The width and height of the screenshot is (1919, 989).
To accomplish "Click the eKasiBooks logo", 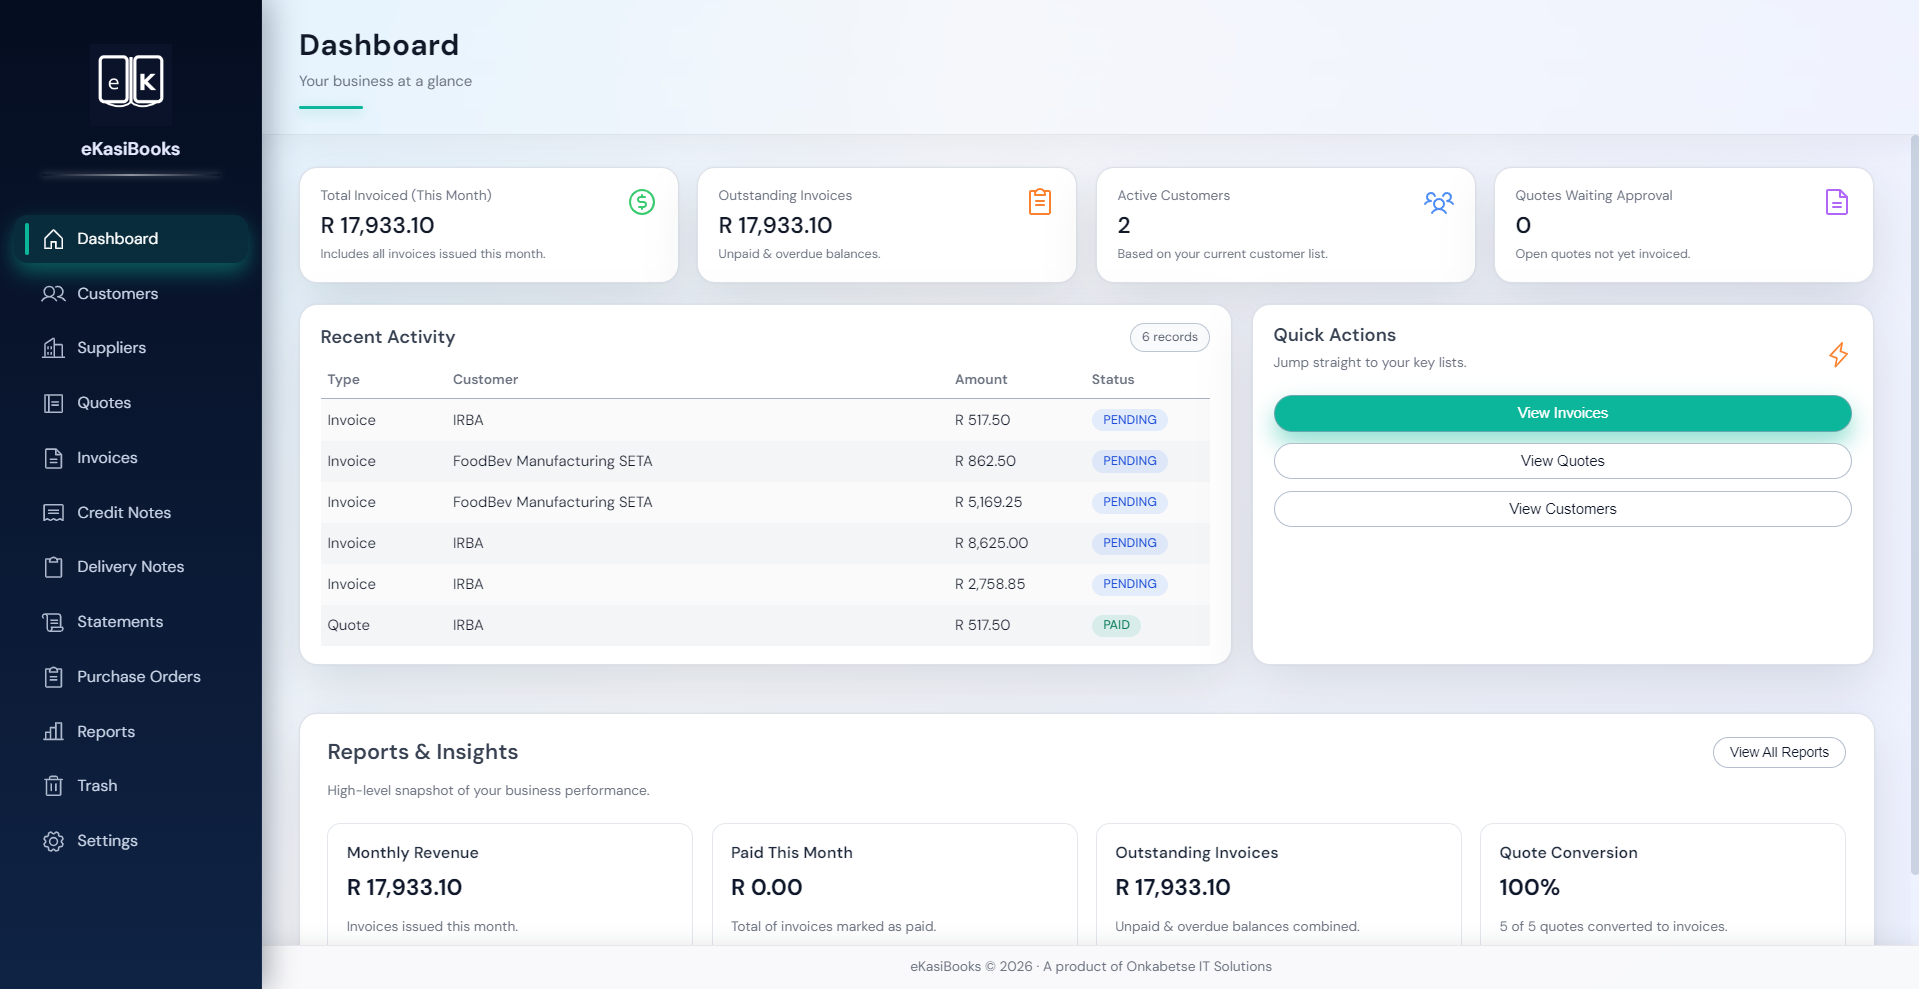I will pyautogui.click(x=130, y=80).
